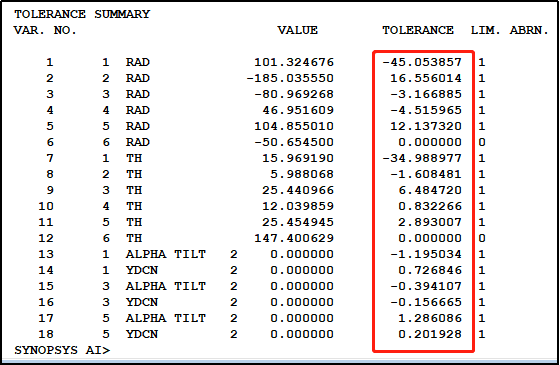Image resolution: width=560 pixels, height=365 pixels.
Task: Click tolerance 16.556014 in row 2
Action: click(x=426, y=78)
